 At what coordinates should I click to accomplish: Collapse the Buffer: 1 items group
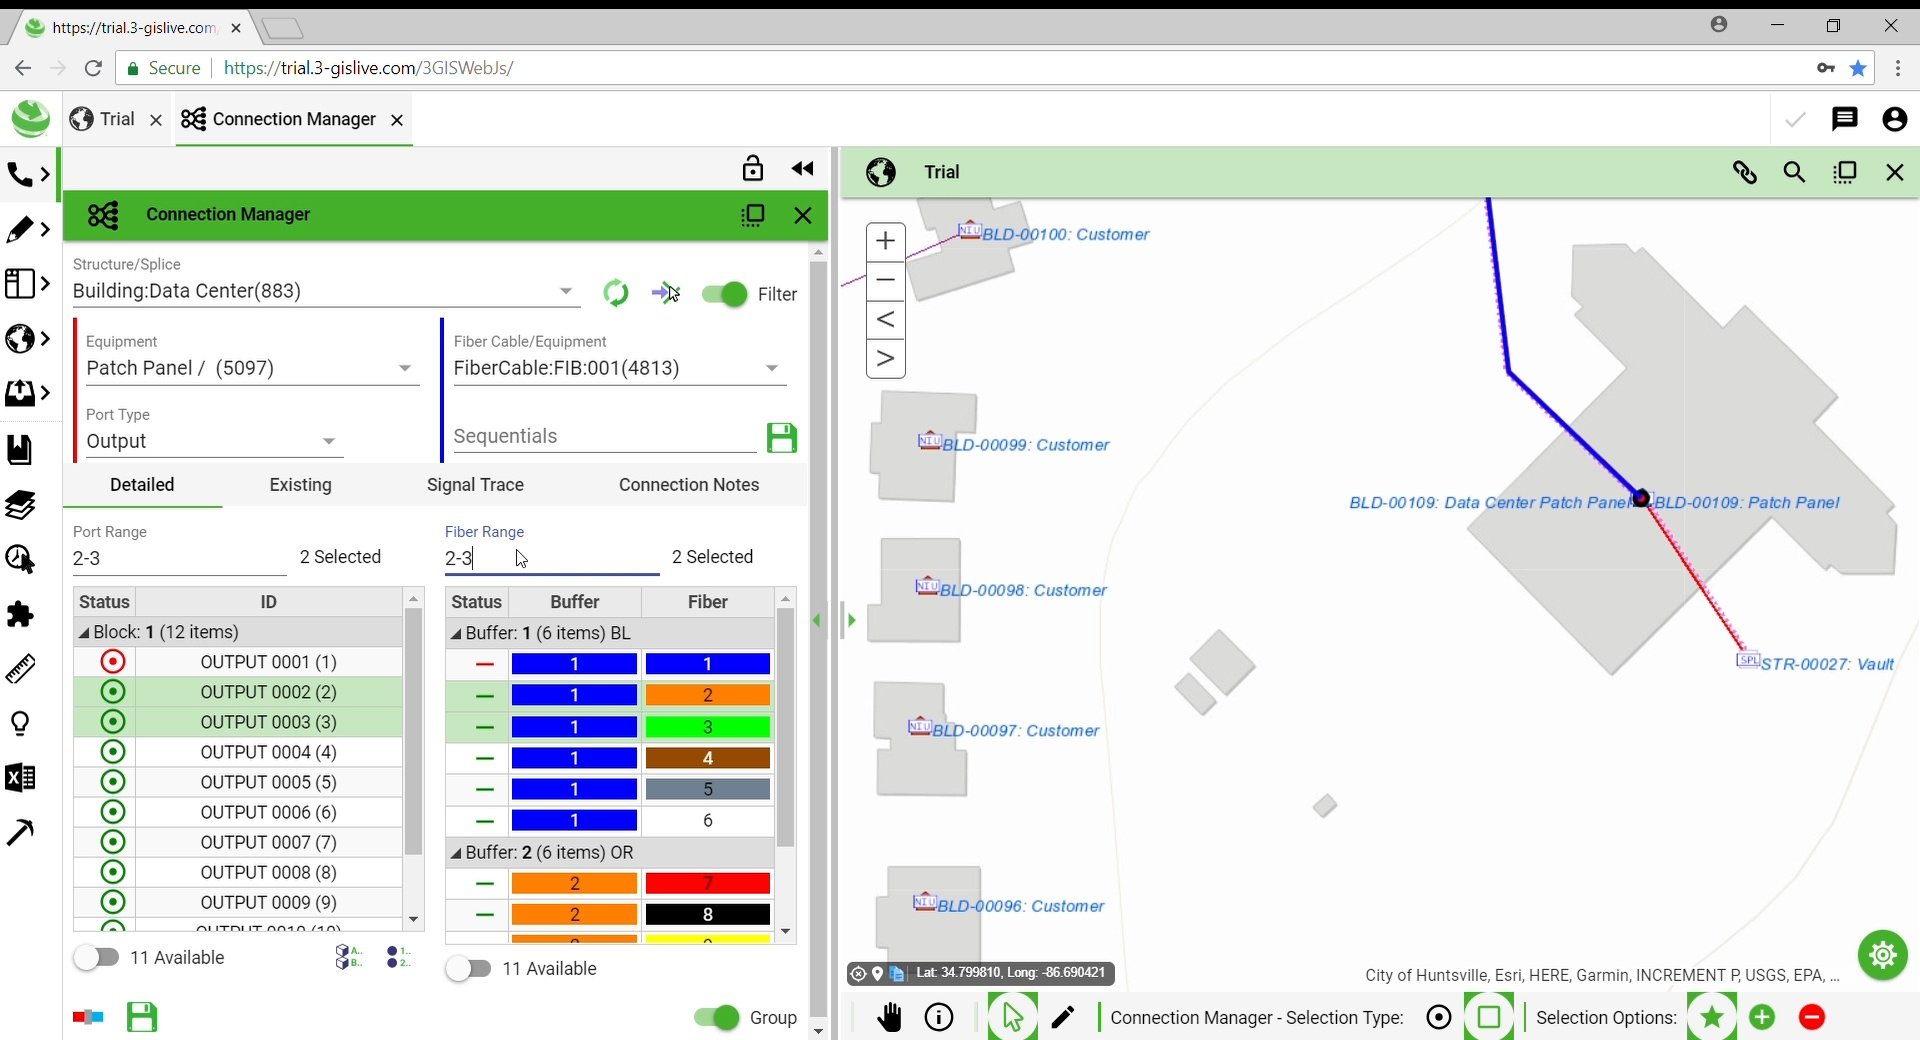click(457, 633)
